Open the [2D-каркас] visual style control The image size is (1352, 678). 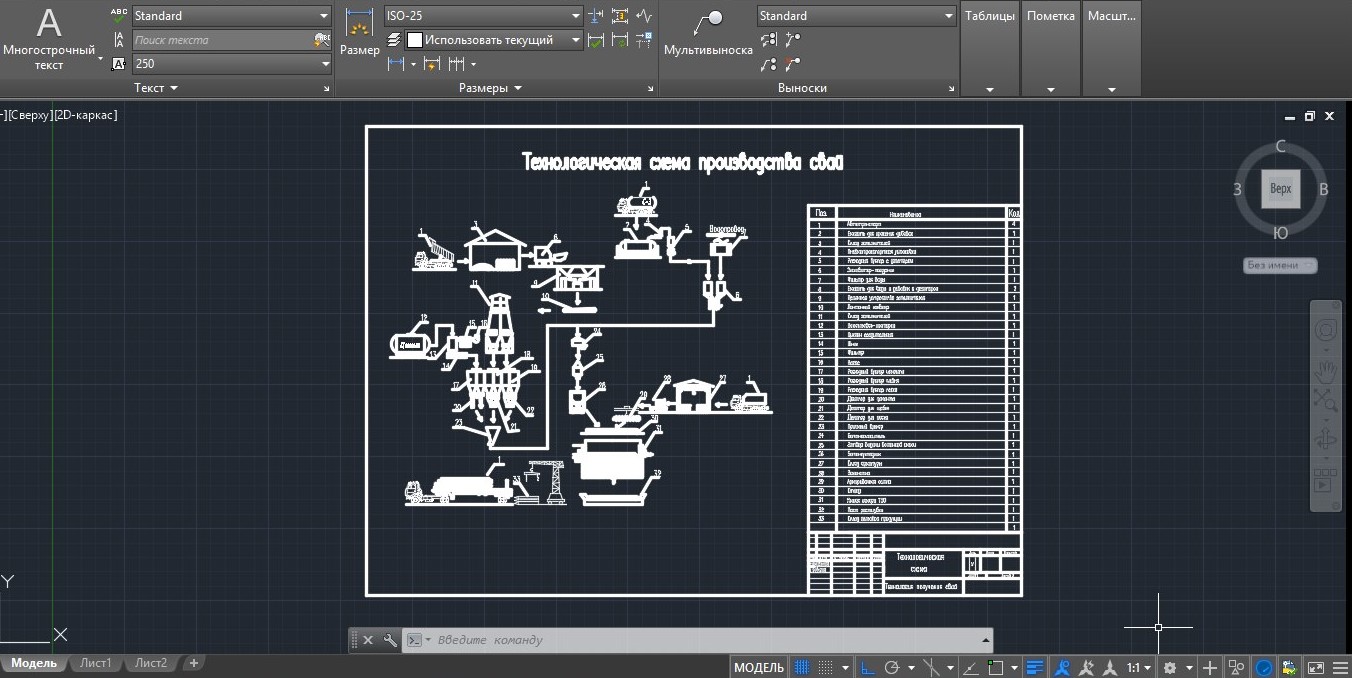85,115
